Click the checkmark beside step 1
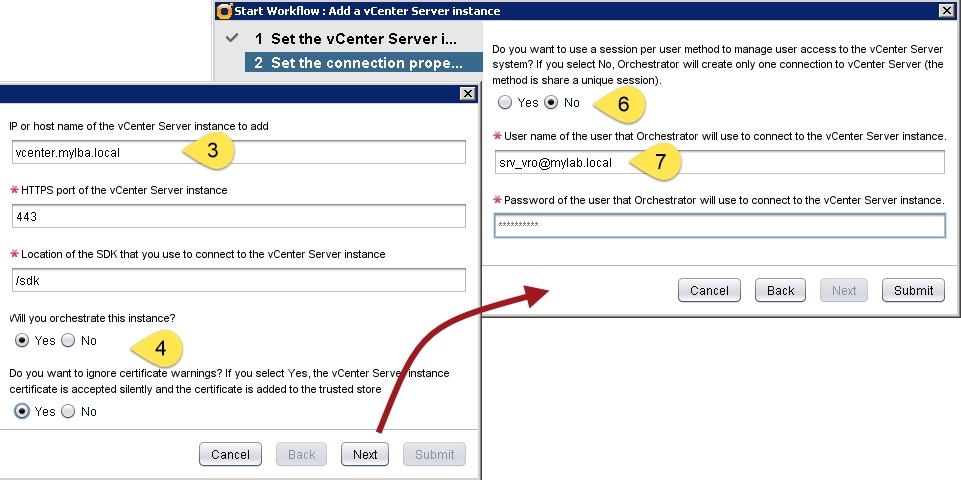This screenshot has height=480, width=961. pyautogui.click(x=232, y=38)
